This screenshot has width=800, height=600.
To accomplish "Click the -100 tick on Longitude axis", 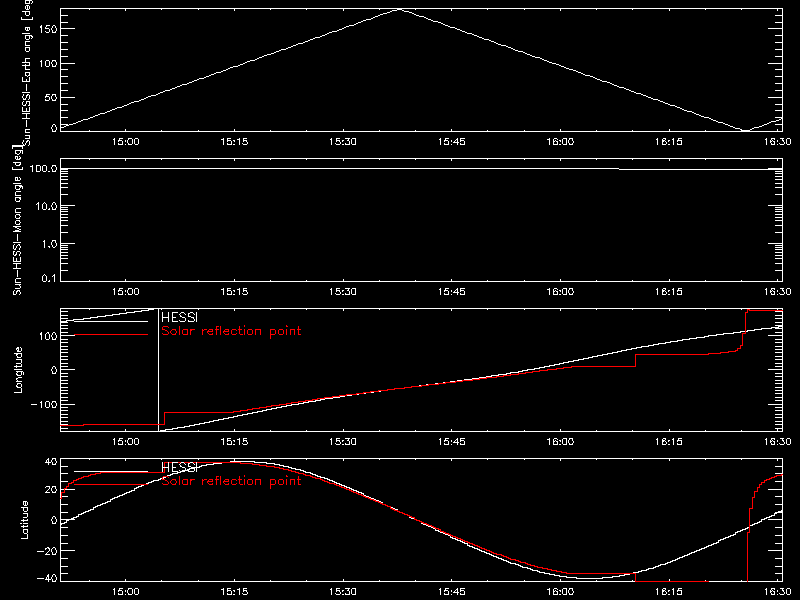I will (44, 404).
